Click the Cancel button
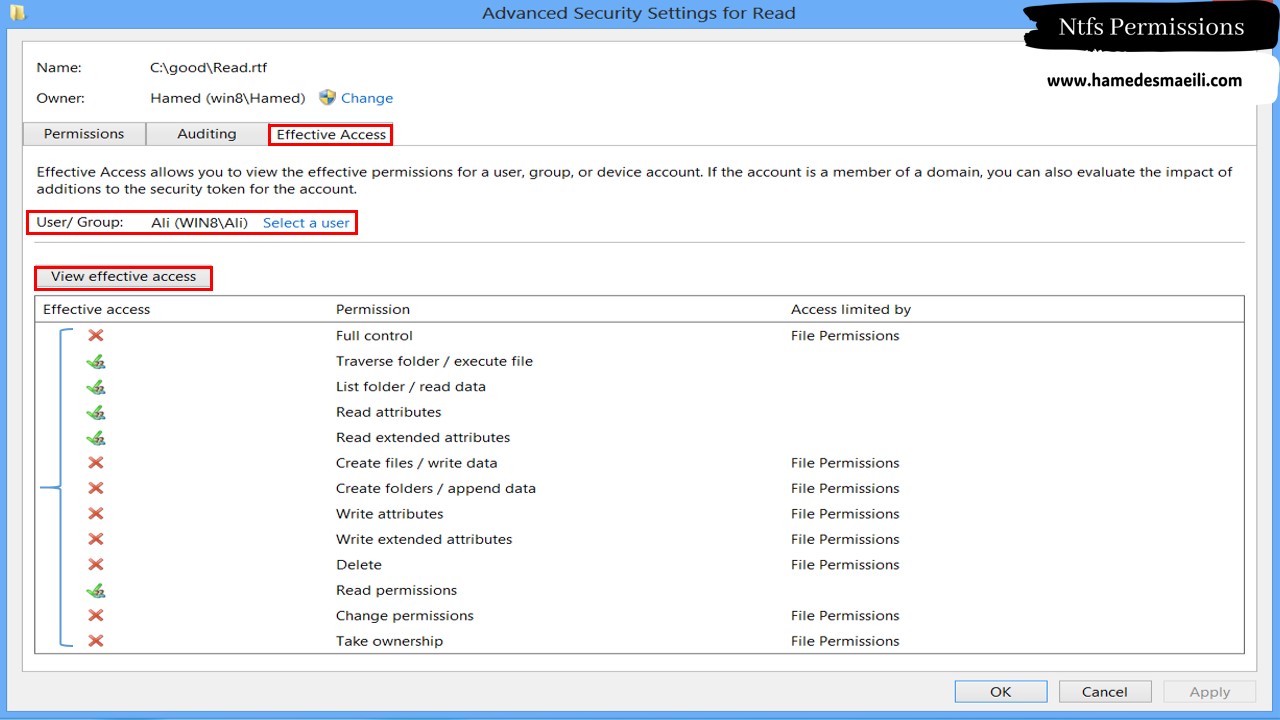1280x720 pixels. point(1105,692)
